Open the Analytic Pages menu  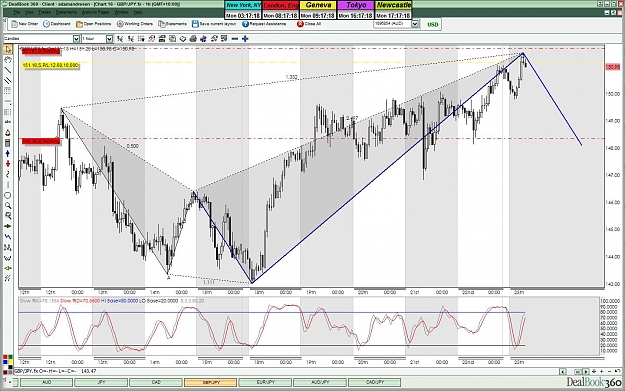(95, 13)
